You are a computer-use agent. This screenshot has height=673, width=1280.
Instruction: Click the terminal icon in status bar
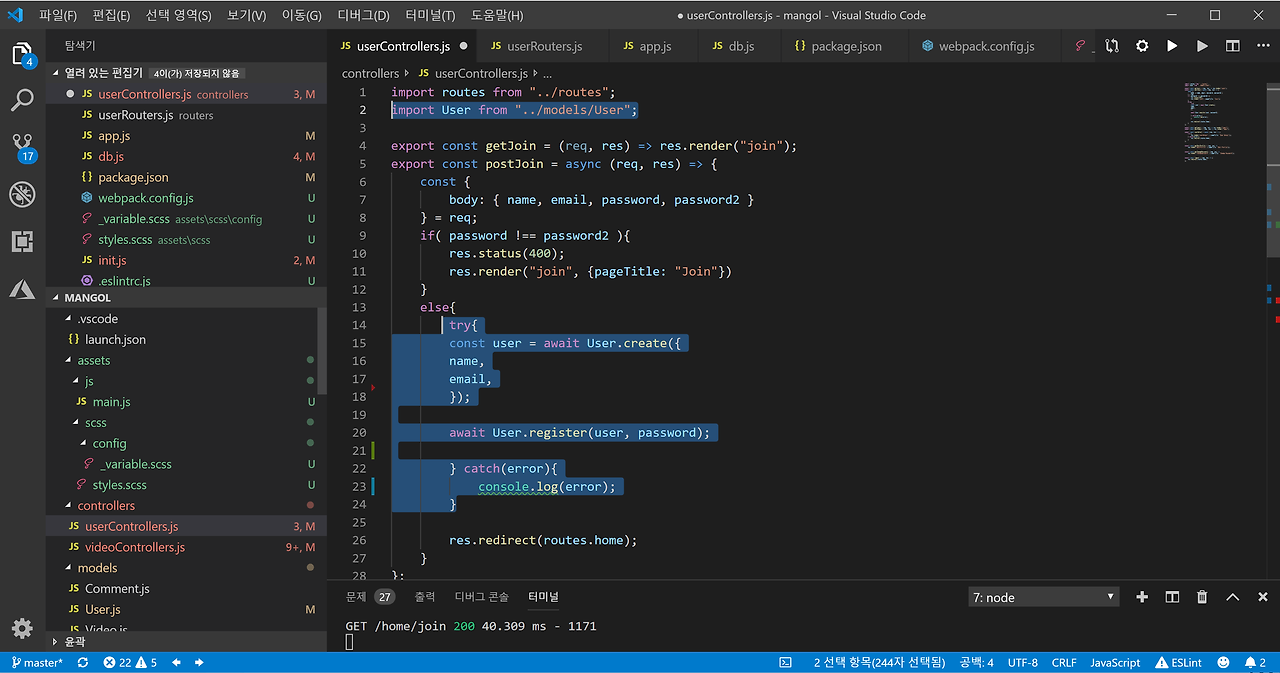click(786, 663)
